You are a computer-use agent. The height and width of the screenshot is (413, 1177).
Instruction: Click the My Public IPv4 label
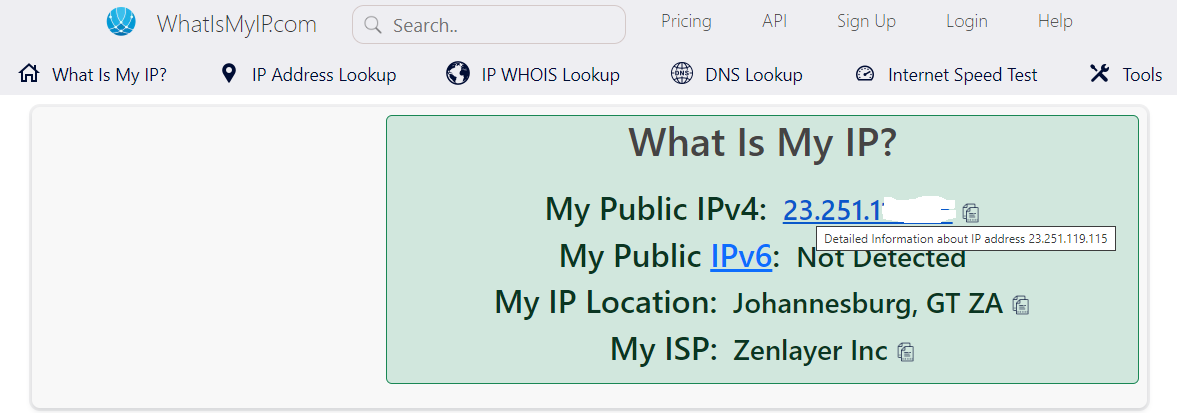point(655,210)
